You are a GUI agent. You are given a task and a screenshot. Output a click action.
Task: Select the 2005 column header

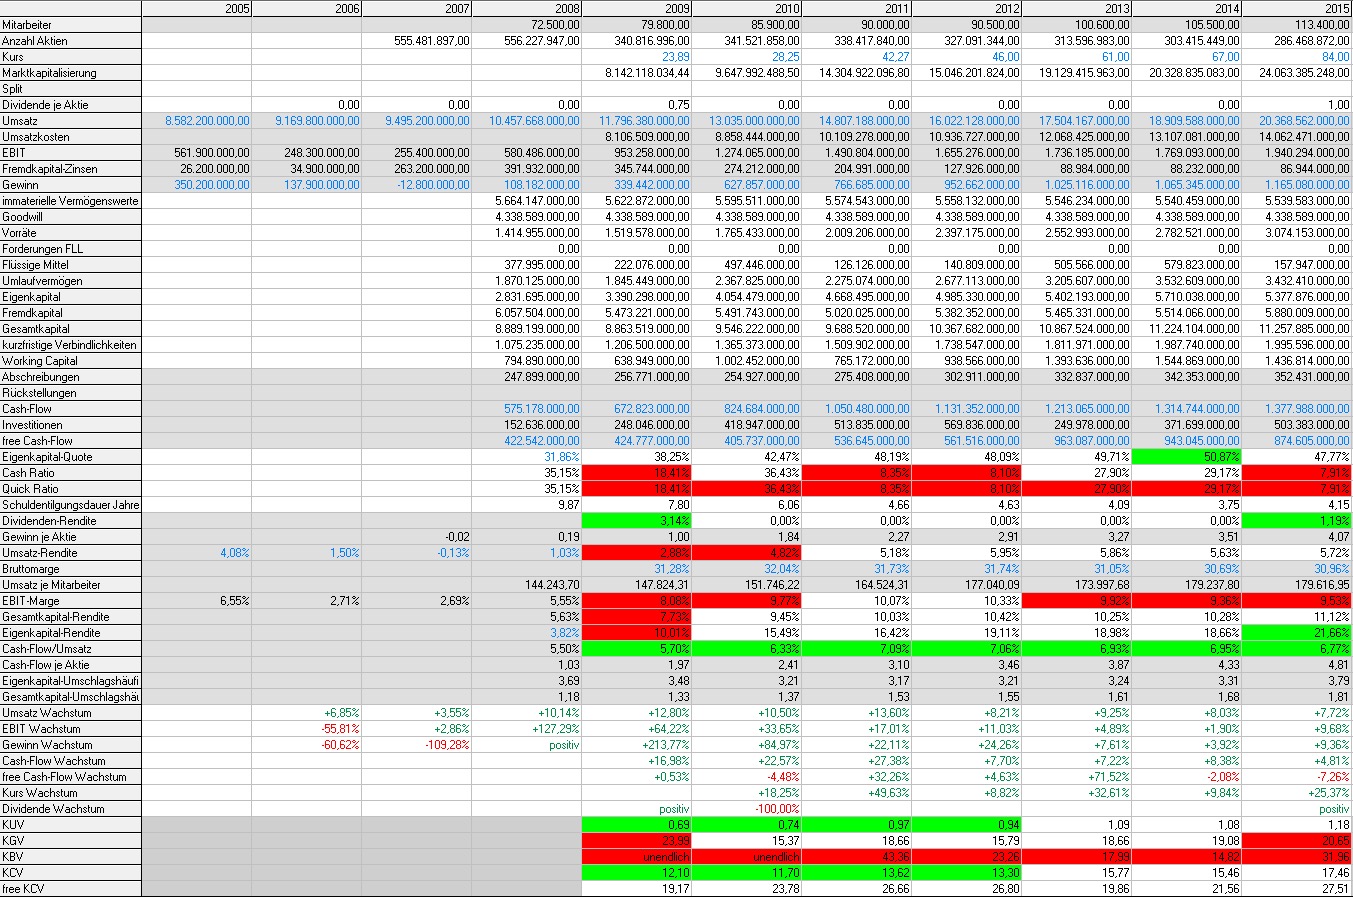tap(197, 8)
